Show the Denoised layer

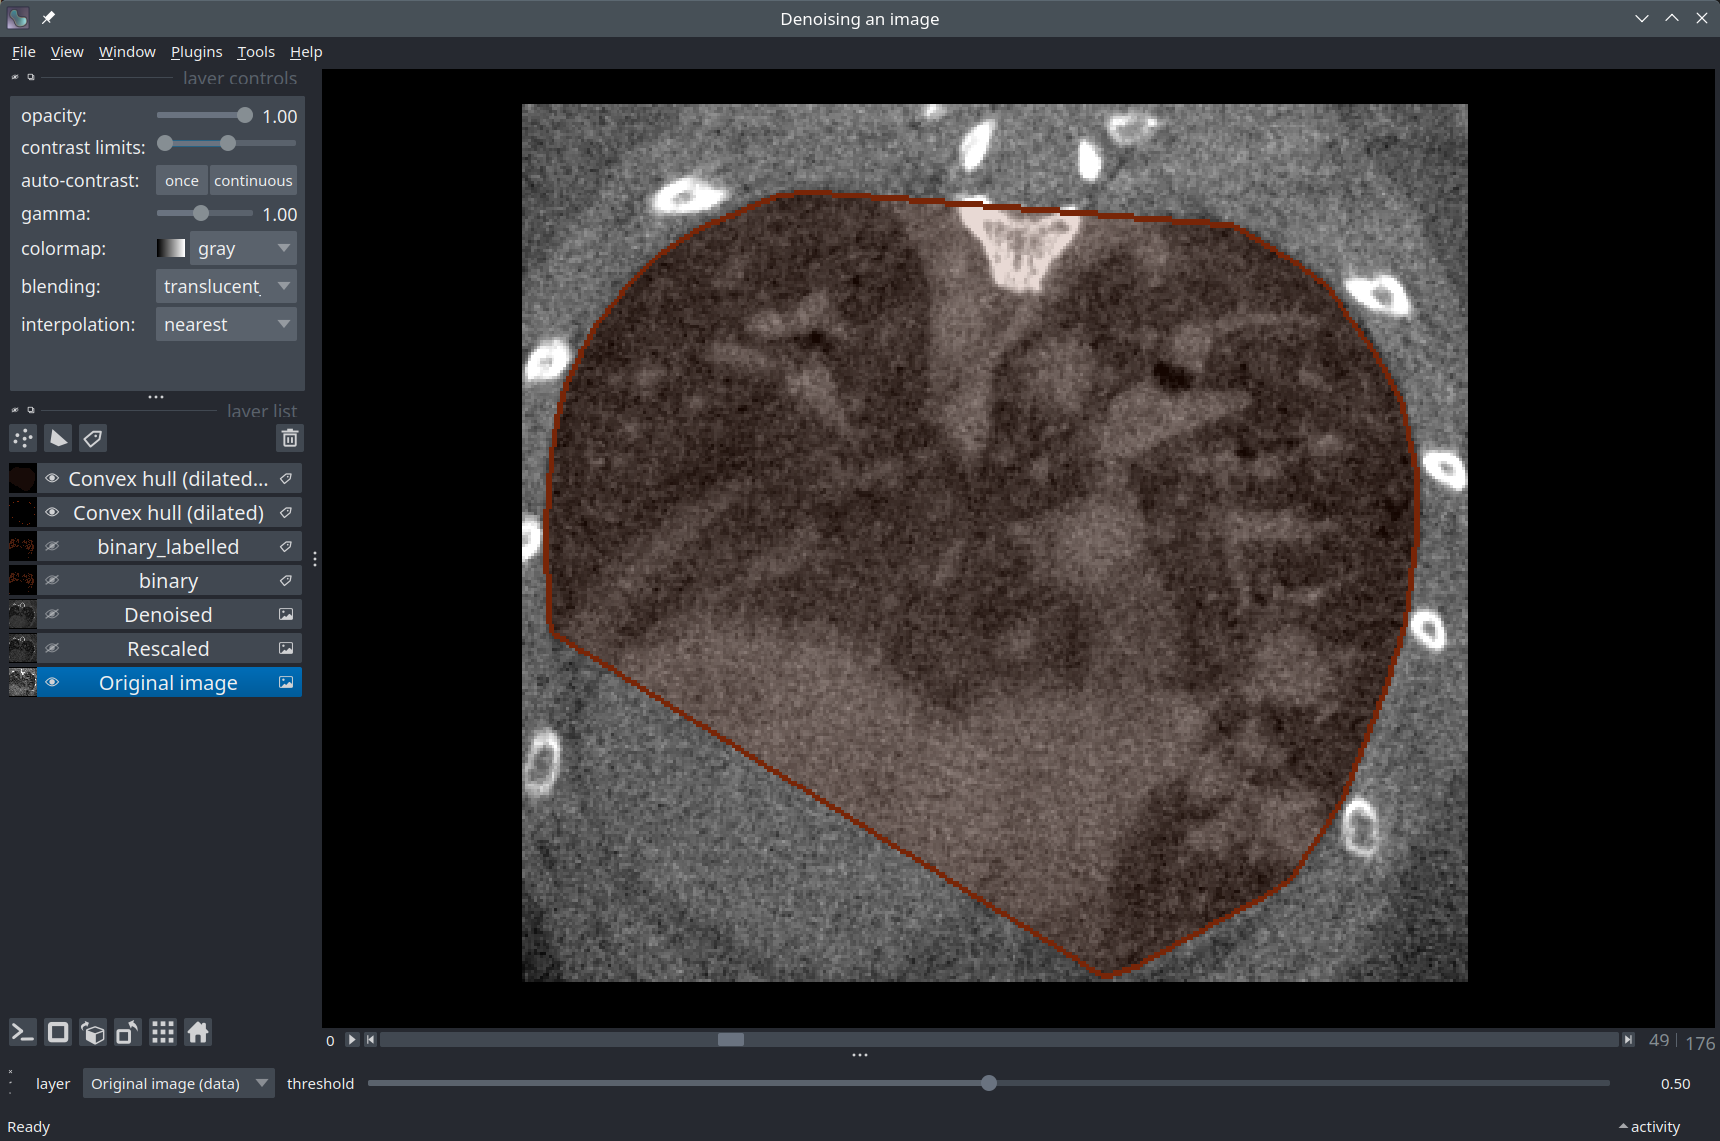coord(52,615)
